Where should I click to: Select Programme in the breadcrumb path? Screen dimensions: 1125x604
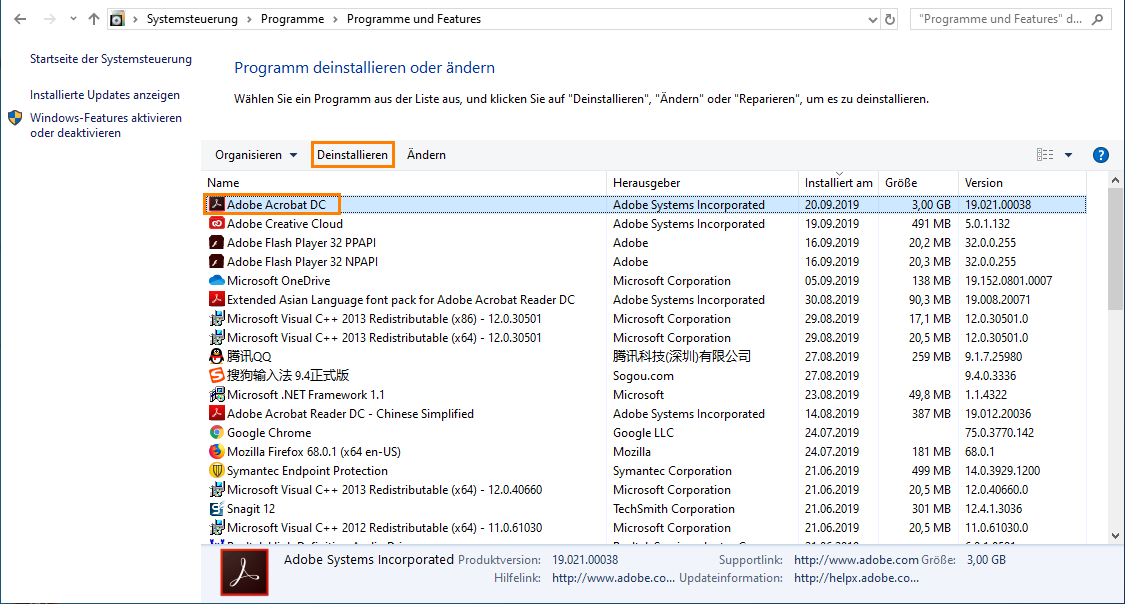pyautogui.click(x=292, y=19)
